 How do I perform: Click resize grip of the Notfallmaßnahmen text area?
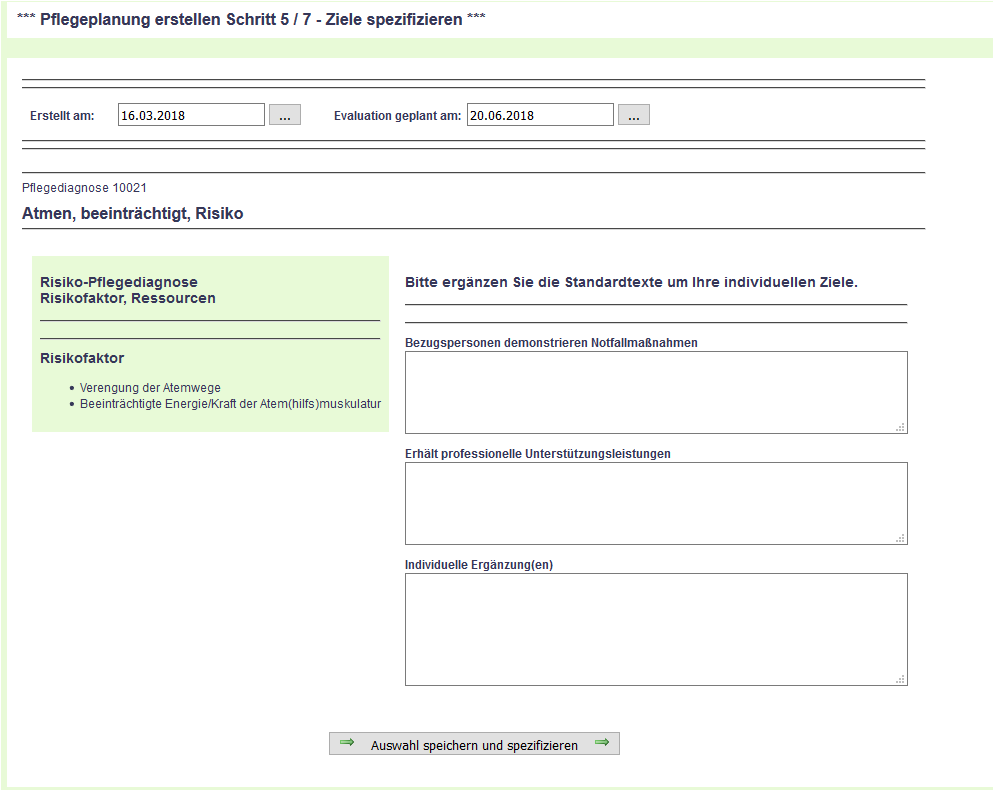(x=901, y=427)
